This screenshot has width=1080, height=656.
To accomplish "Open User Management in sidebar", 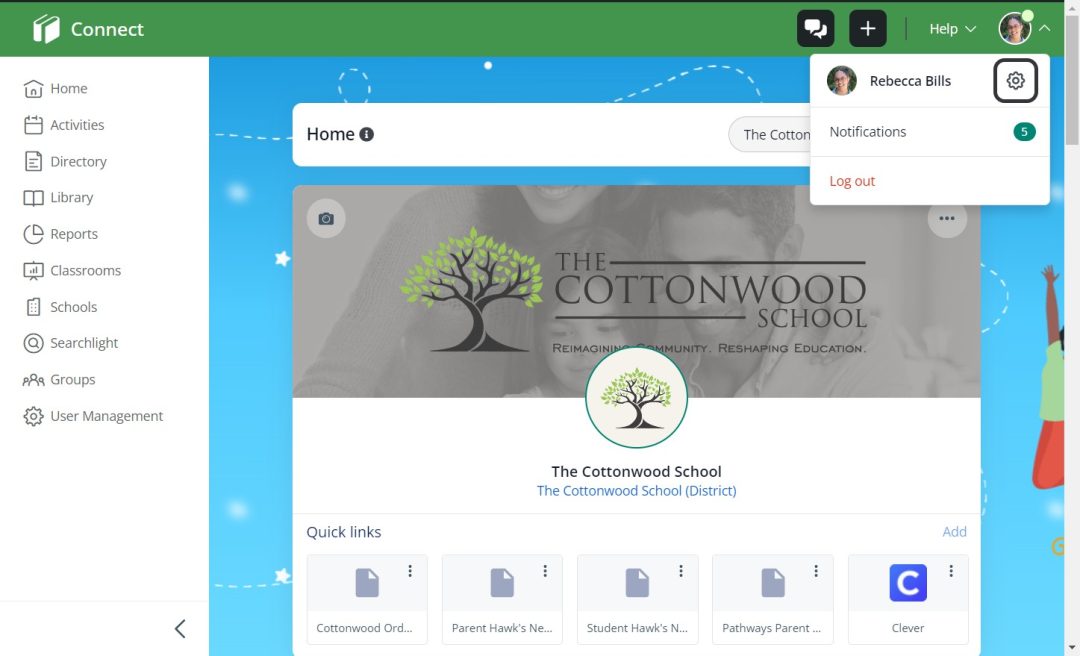I will click(106, 416).
